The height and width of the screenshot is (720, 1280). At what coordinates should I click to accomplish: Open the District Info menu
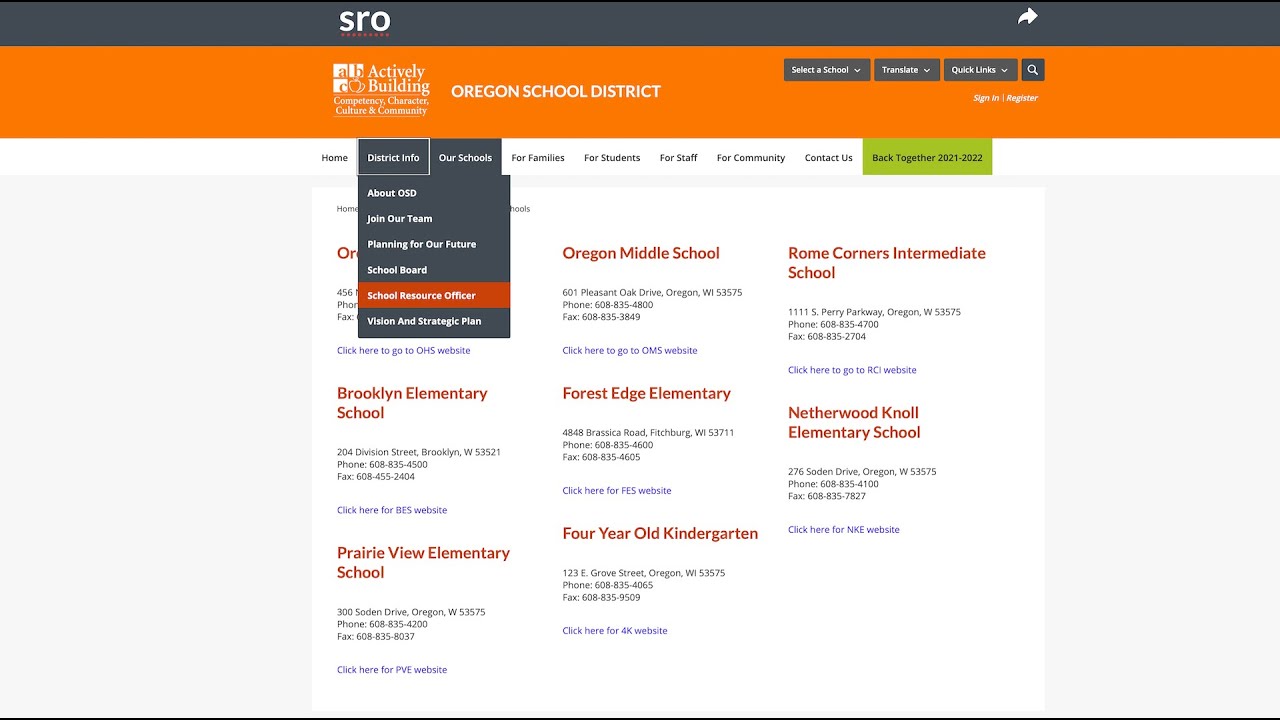click(394, 158)
